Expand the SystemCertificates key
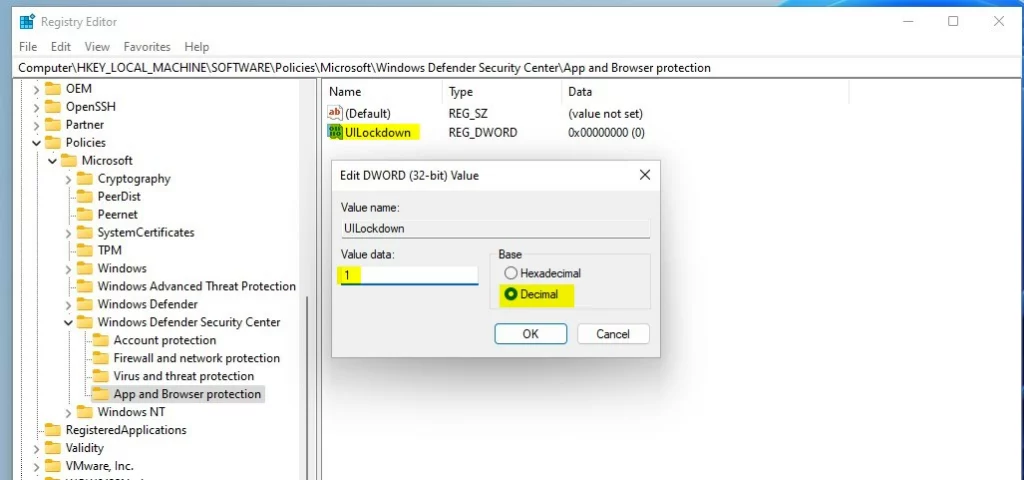The width and height of the screenshot is (1024, 480). (69, 232)
